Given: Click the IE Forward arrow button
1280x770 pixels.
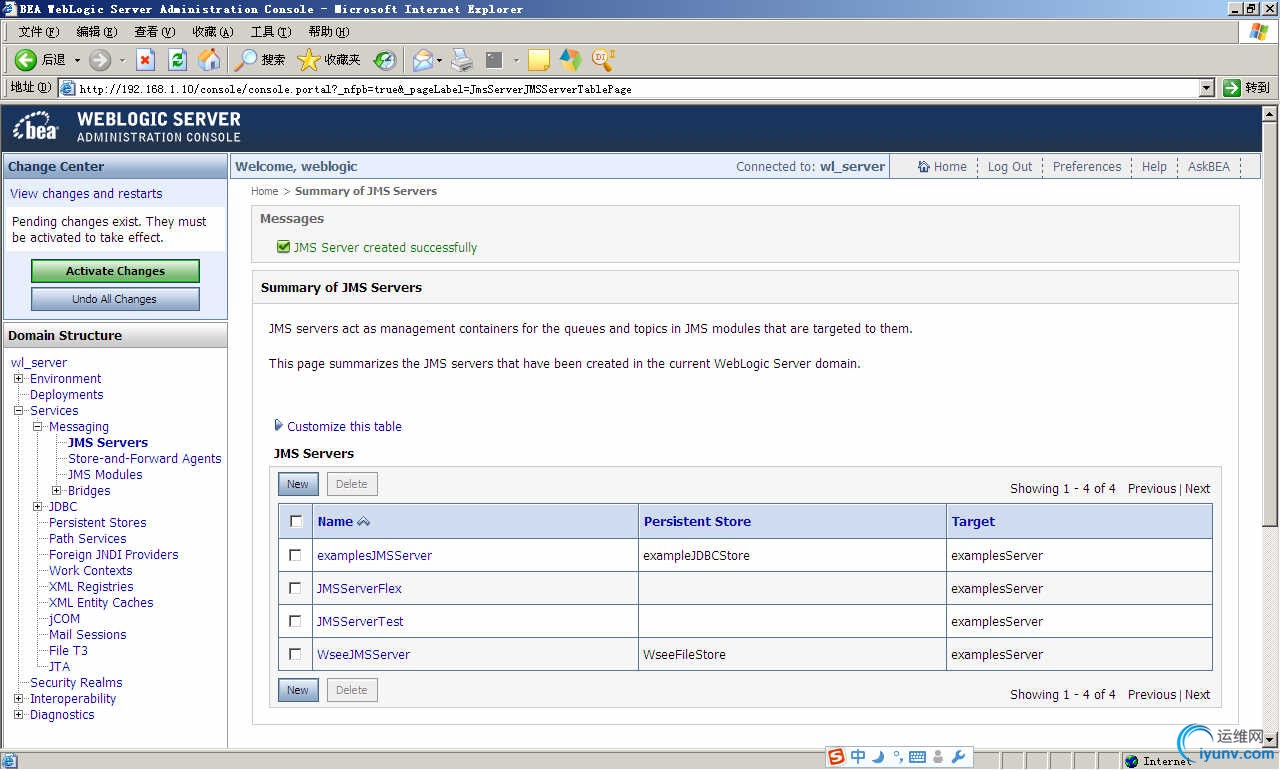Looking at the screenshot, I should (100, 60).
